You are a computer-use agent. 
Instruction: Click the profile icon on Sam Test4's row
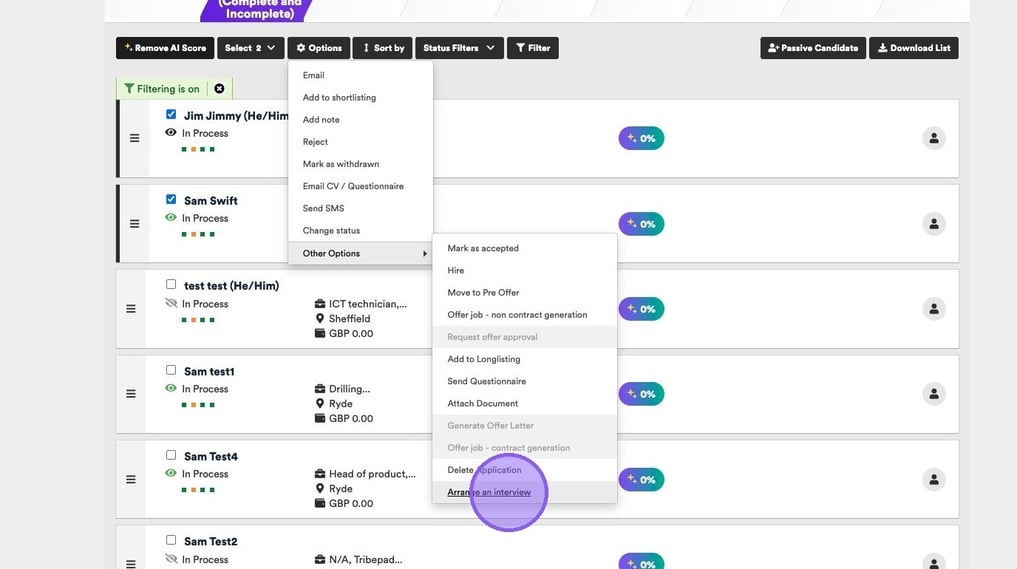[933, 480]
